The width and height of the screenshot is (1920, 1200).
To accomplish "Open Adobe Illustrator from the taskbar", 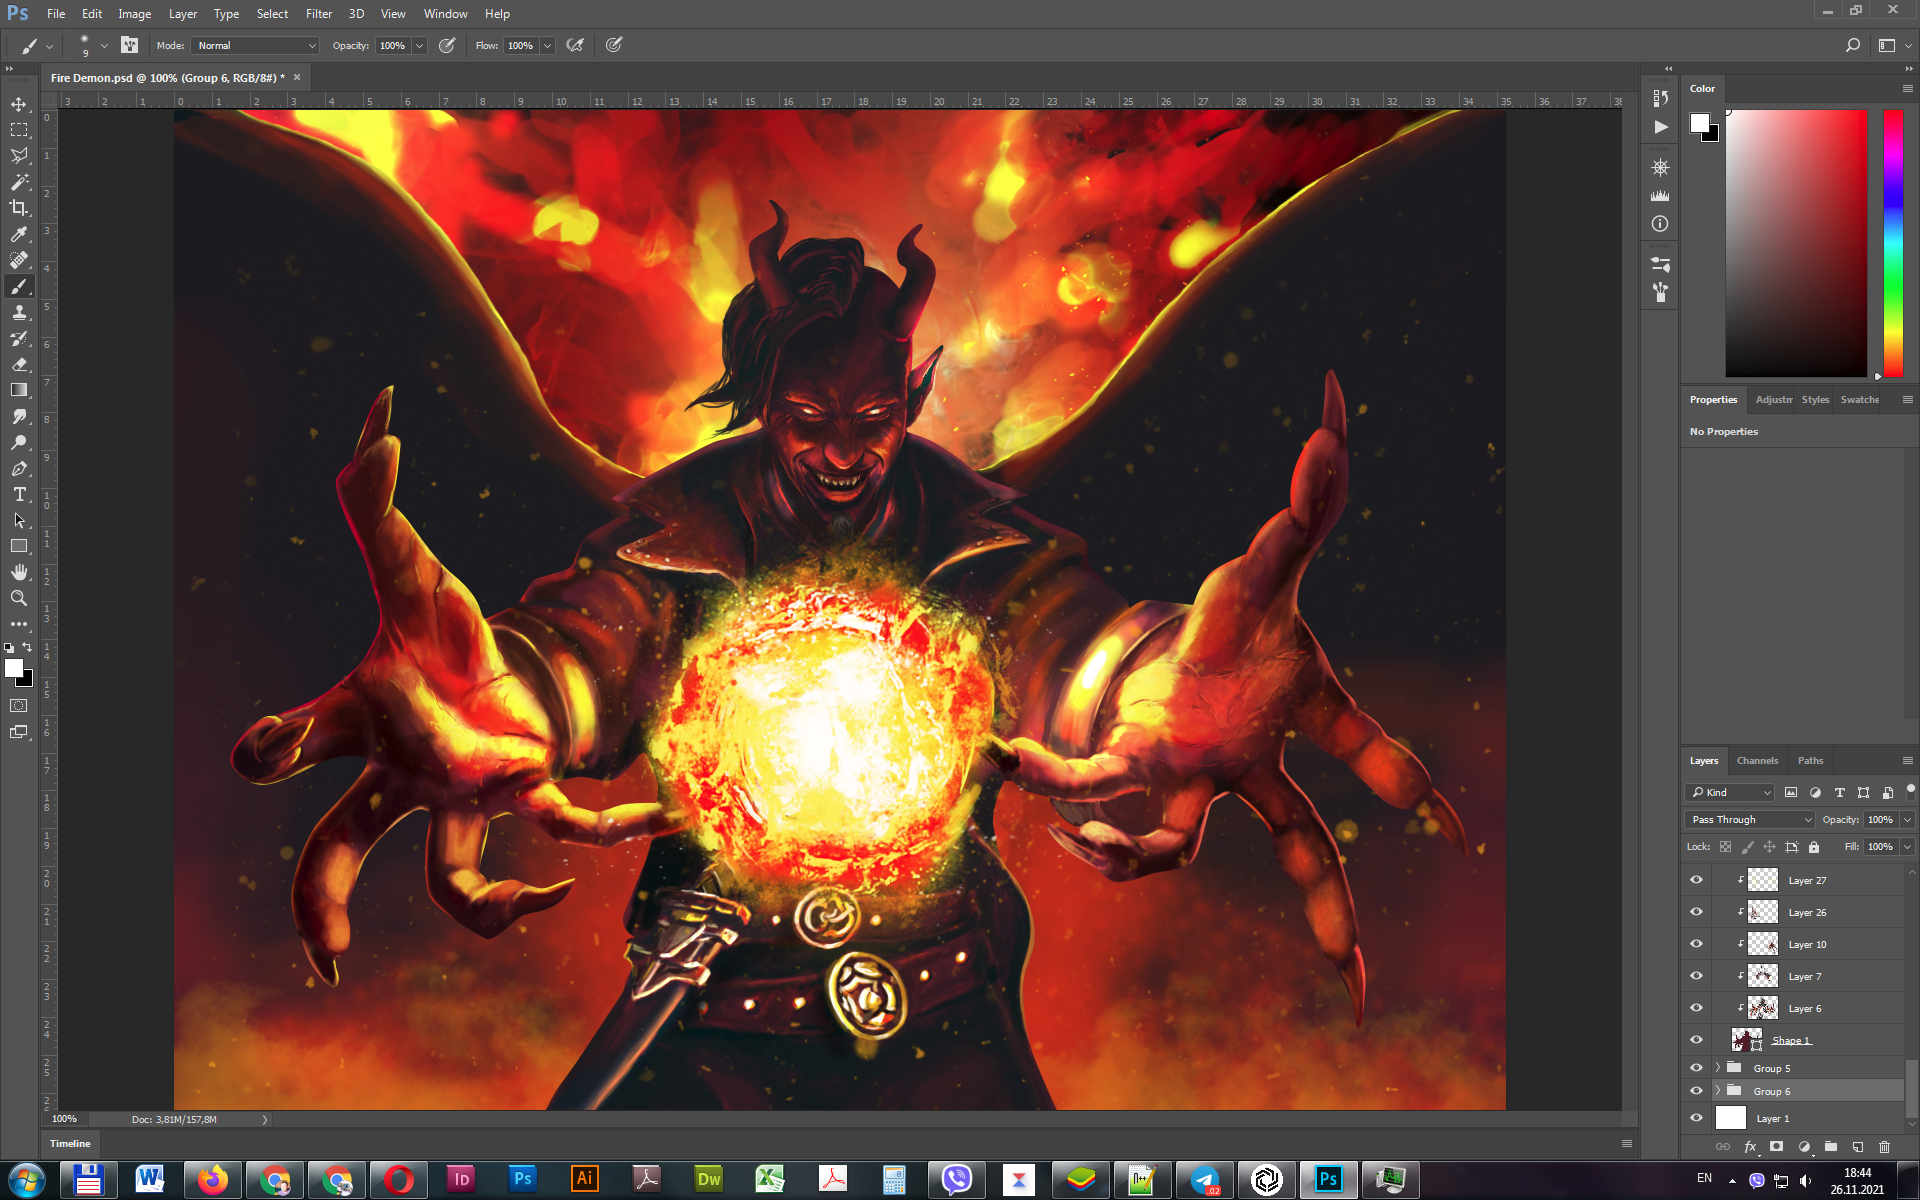I will 585,1180.
